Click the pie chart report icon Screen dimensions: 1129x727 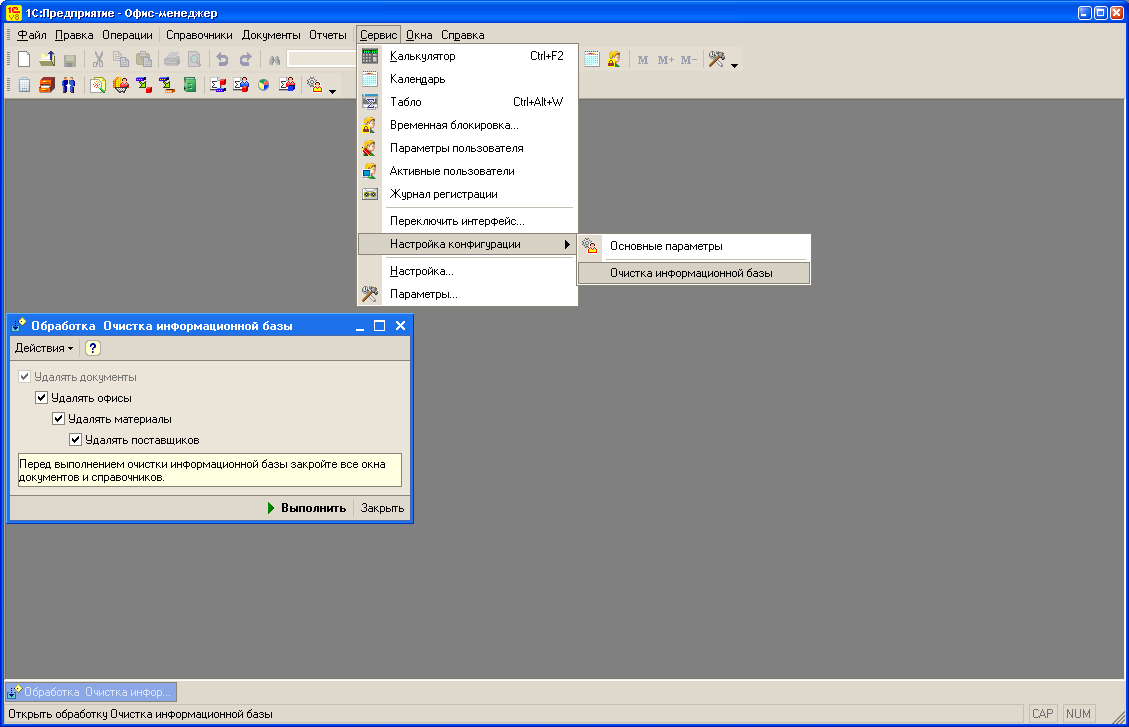point(264,85)
